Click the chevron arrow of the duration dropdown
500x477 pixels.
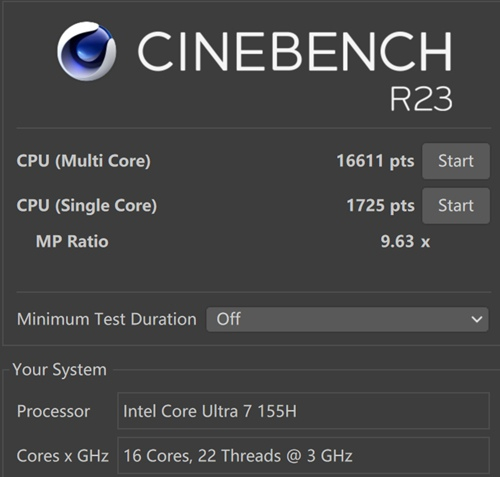coord(477,319)
